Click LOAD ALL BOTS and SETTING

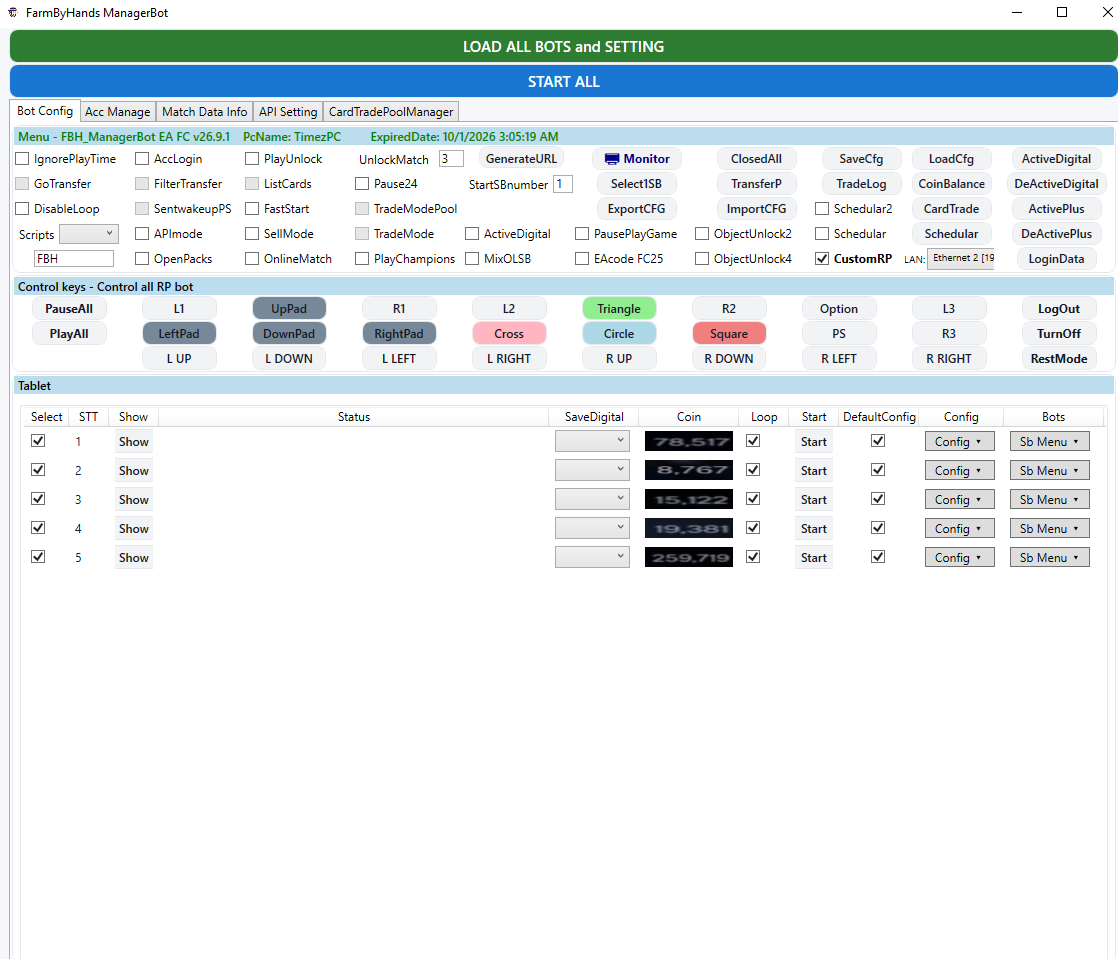[563, 46]
